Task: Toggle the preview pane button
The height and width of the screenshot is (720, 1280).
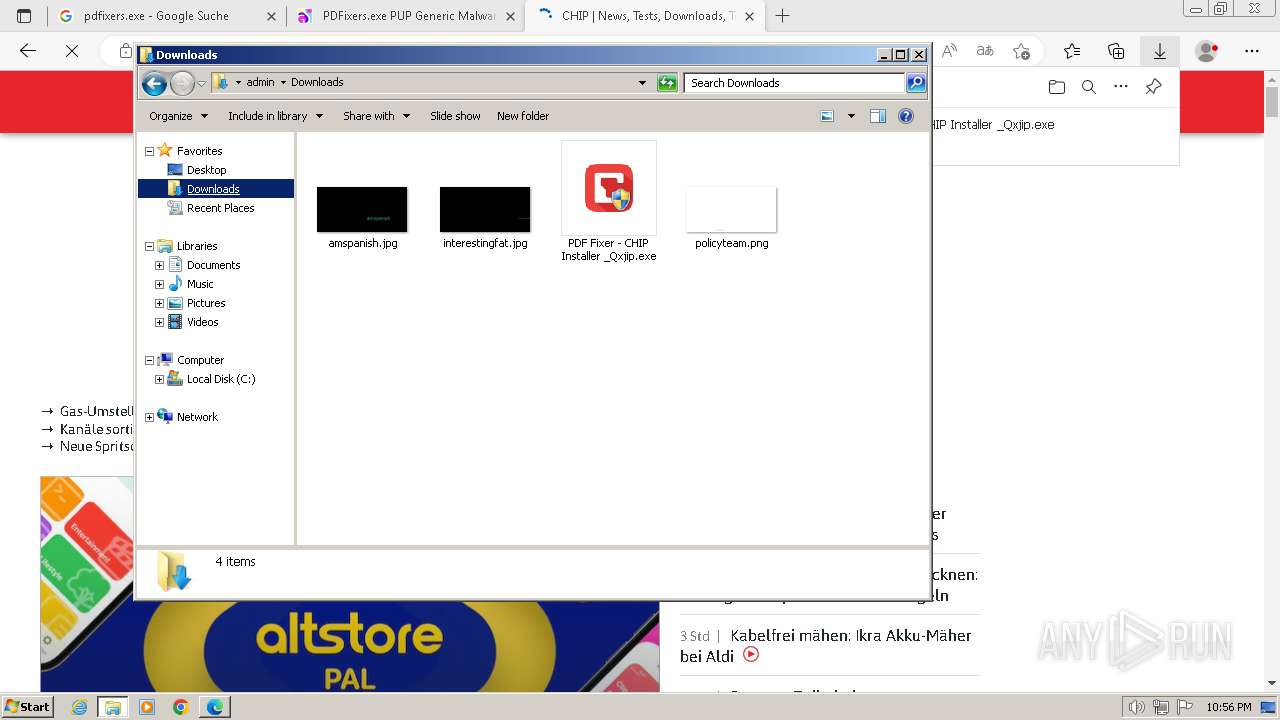Action: click(x=878, y=116)
